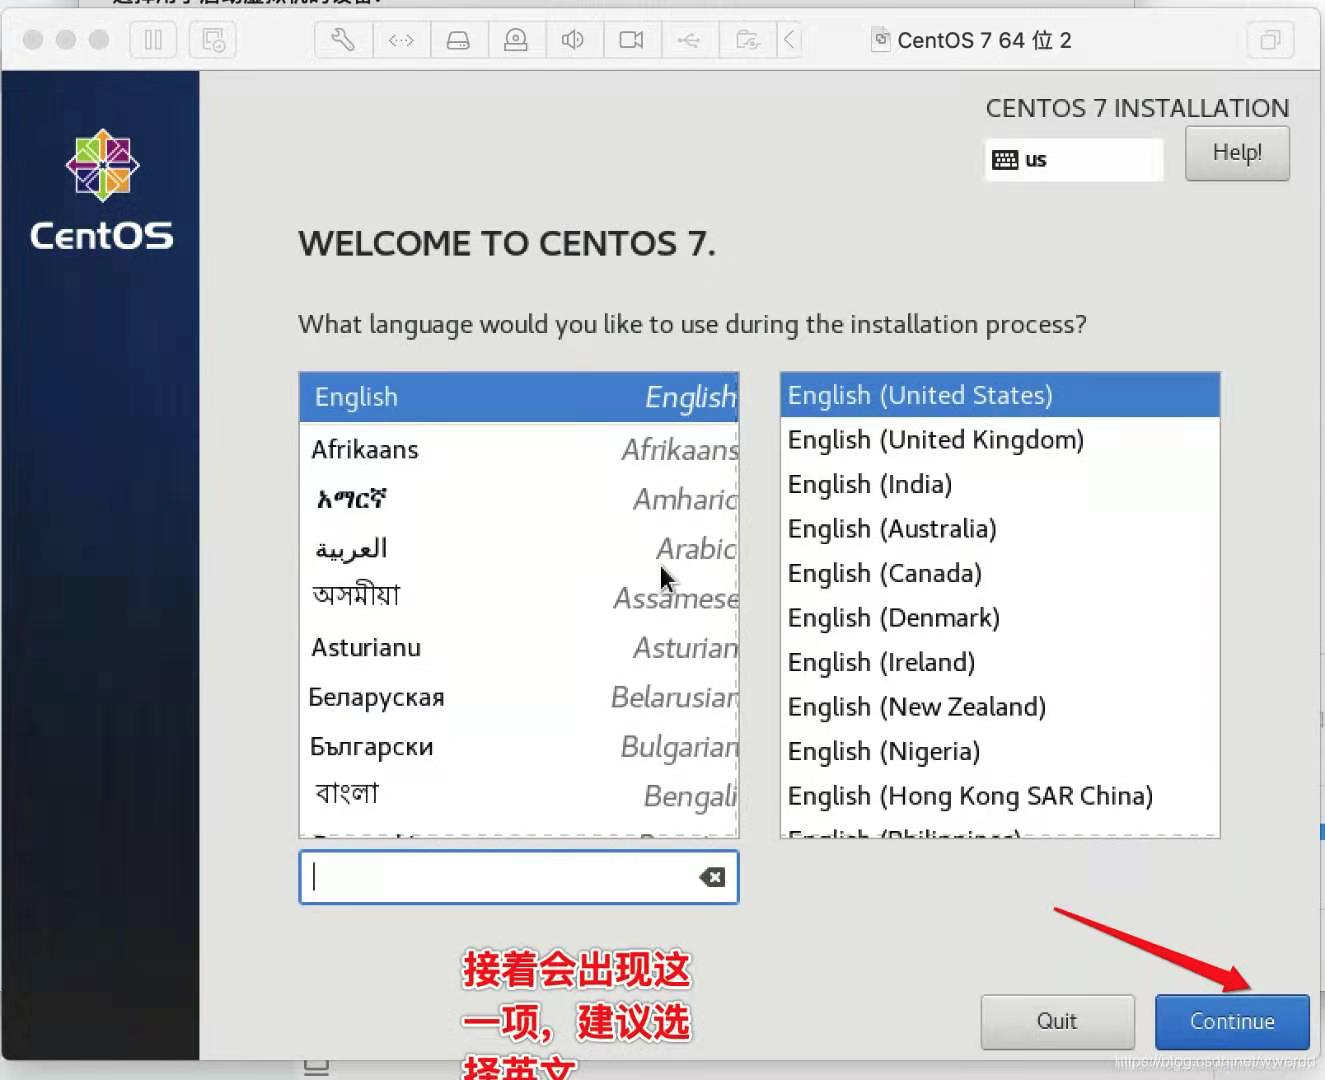Image resolution: width=1325 pixels, height=1080 pixels.
Task: Choose English (United Kingdom) locale
Action: 1000,440
